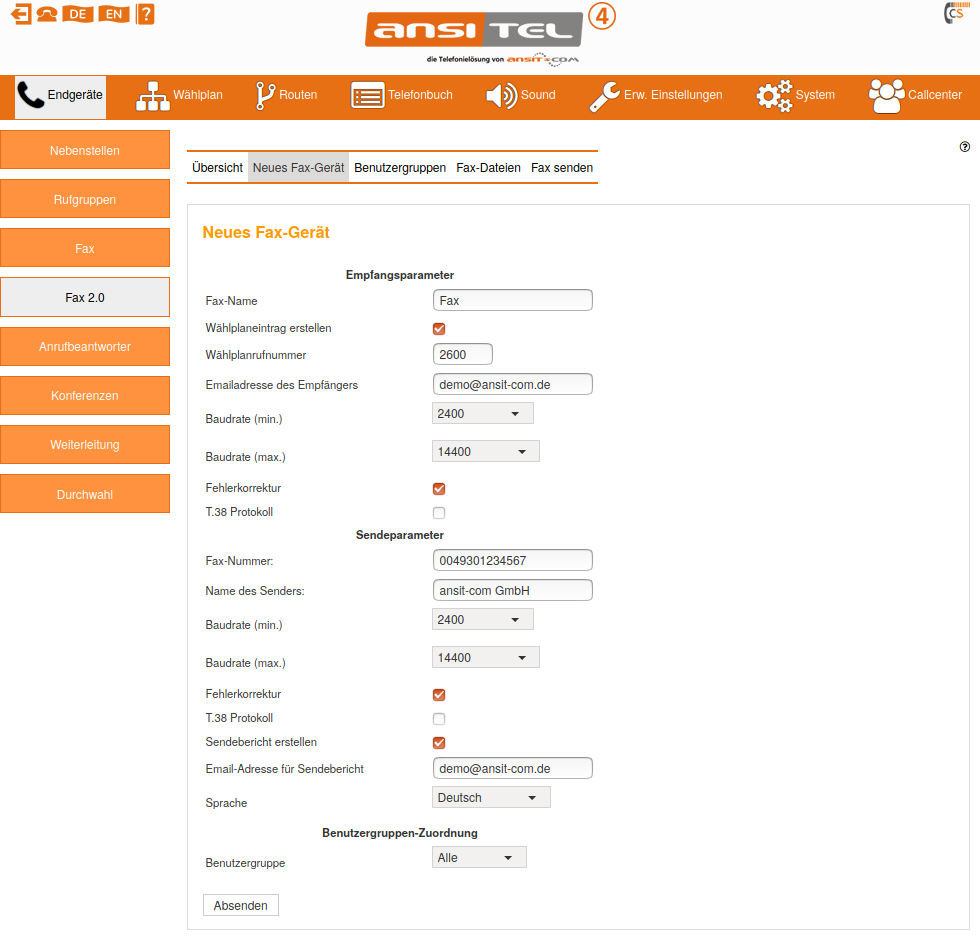980x945 pixels.
Task: Toggle Sendebericht erstellen checkbox
Action: click(439, 743)
